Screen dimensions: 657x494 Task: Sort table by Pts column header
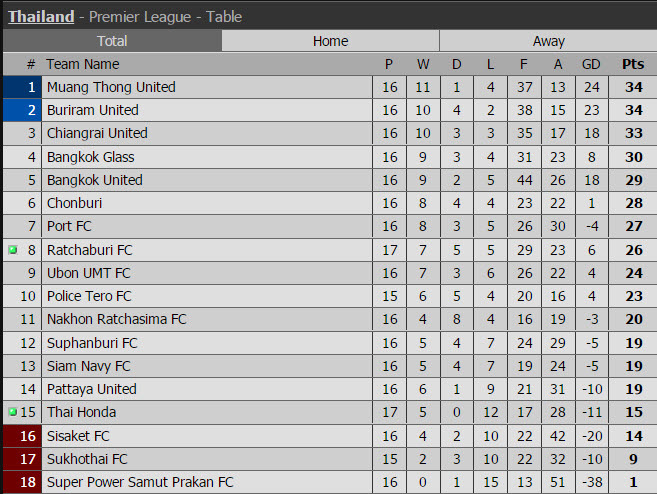[633, 64]
